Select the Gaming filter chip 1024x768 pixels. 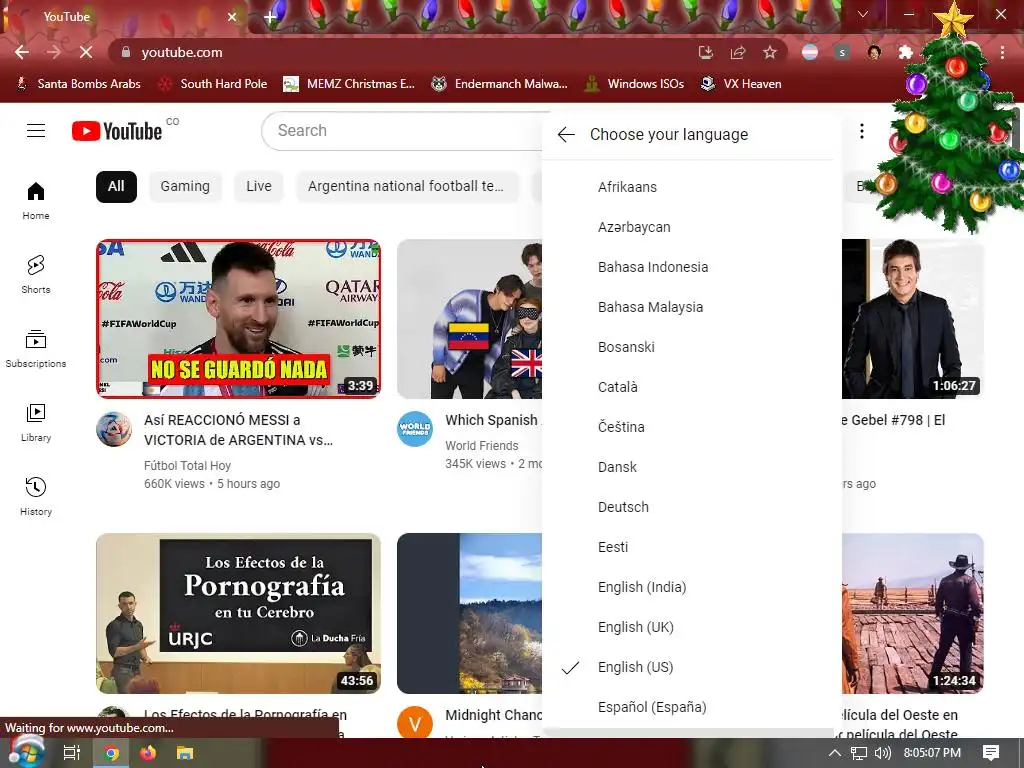(x=185, y=187)
